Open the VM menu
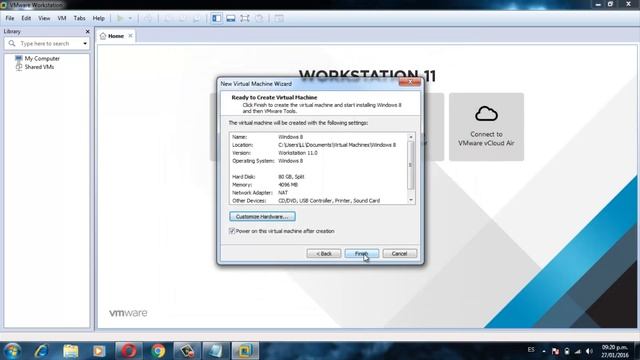Viewport: 640px width, 360px height. click(x=62, y=18)
